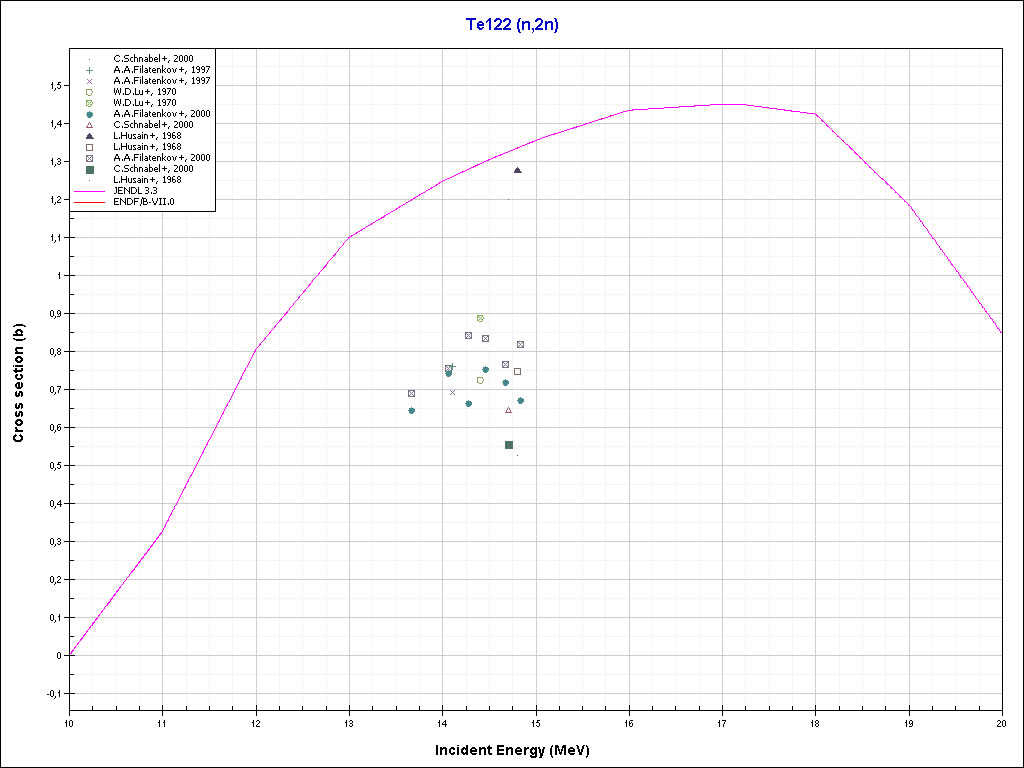This screenshot has width=1024, height=768.
Task: Click the Incident Energy (MeV) axis label
Action: (519, 749)
